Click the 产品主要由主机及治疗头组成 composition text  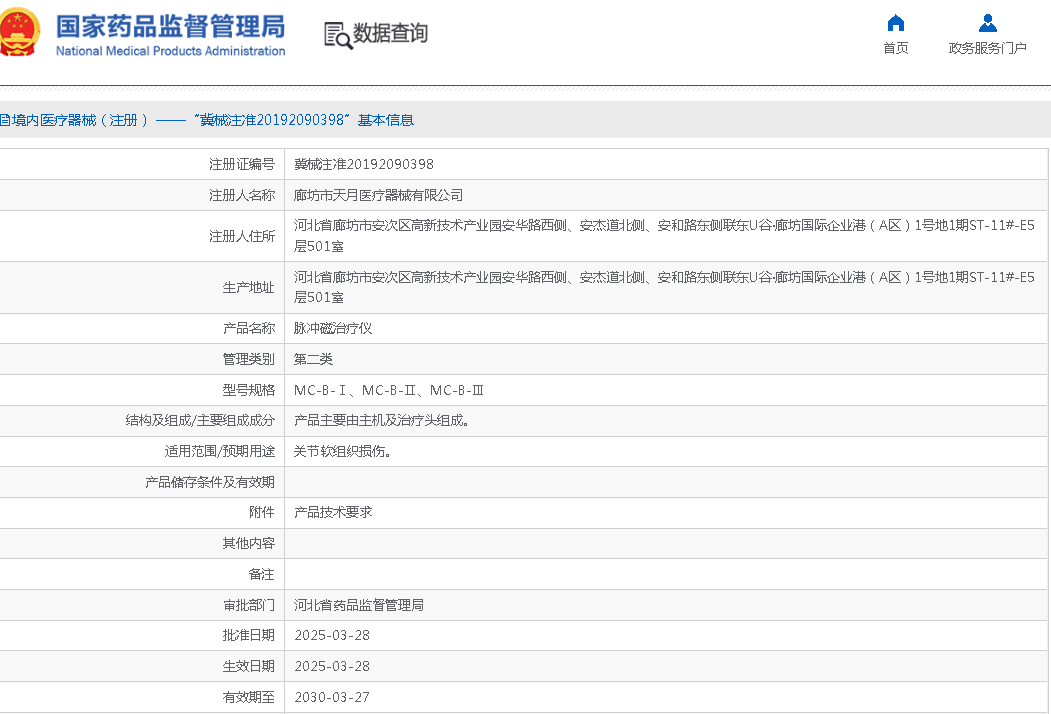coord(382,421)
